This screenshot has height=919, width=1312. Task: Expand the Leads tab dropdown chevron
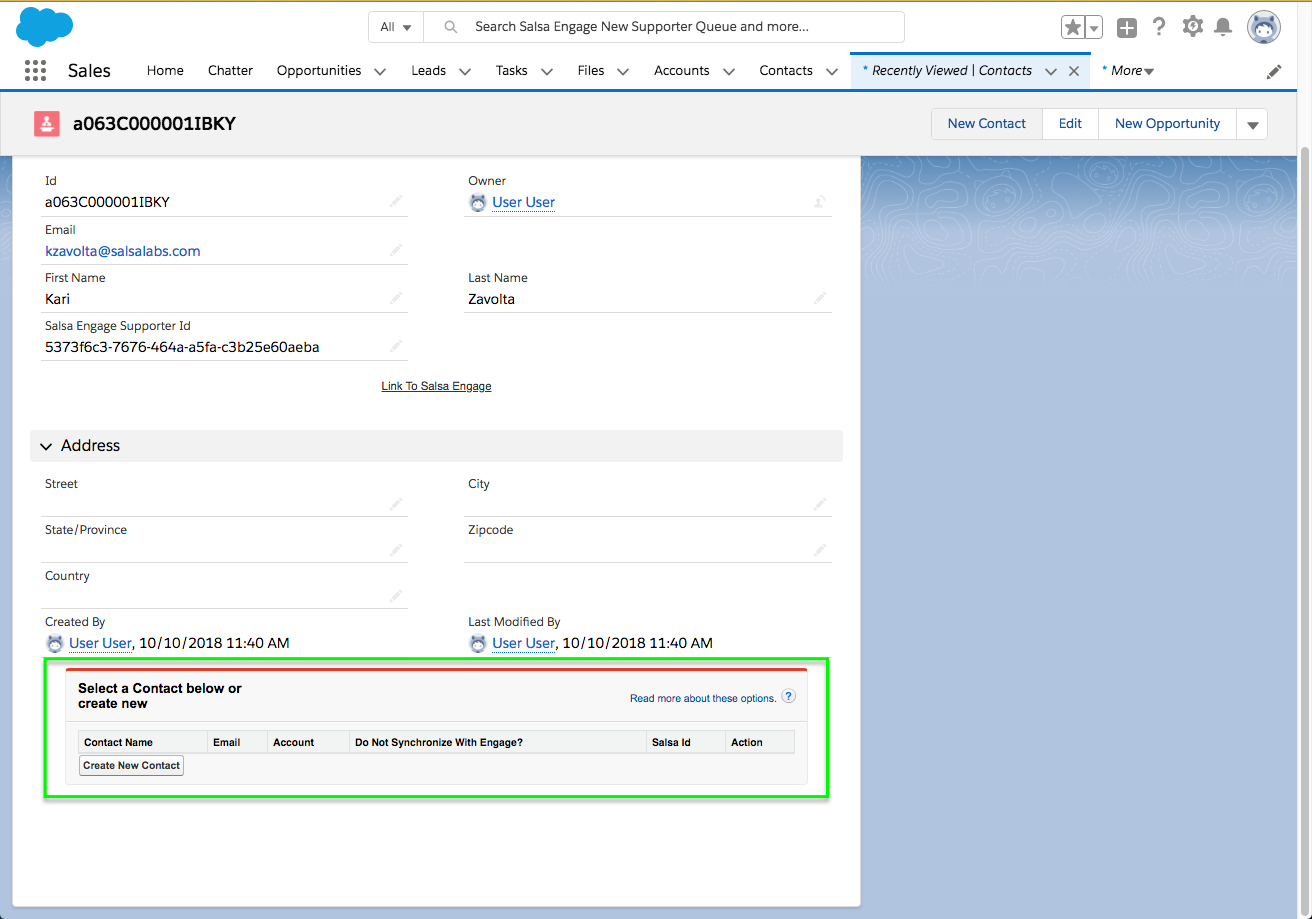pos(465,71)
